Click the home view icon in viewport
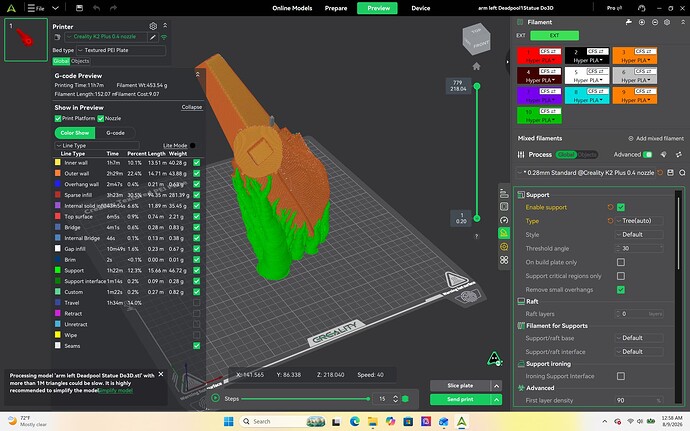 click(x=476, y=66)
